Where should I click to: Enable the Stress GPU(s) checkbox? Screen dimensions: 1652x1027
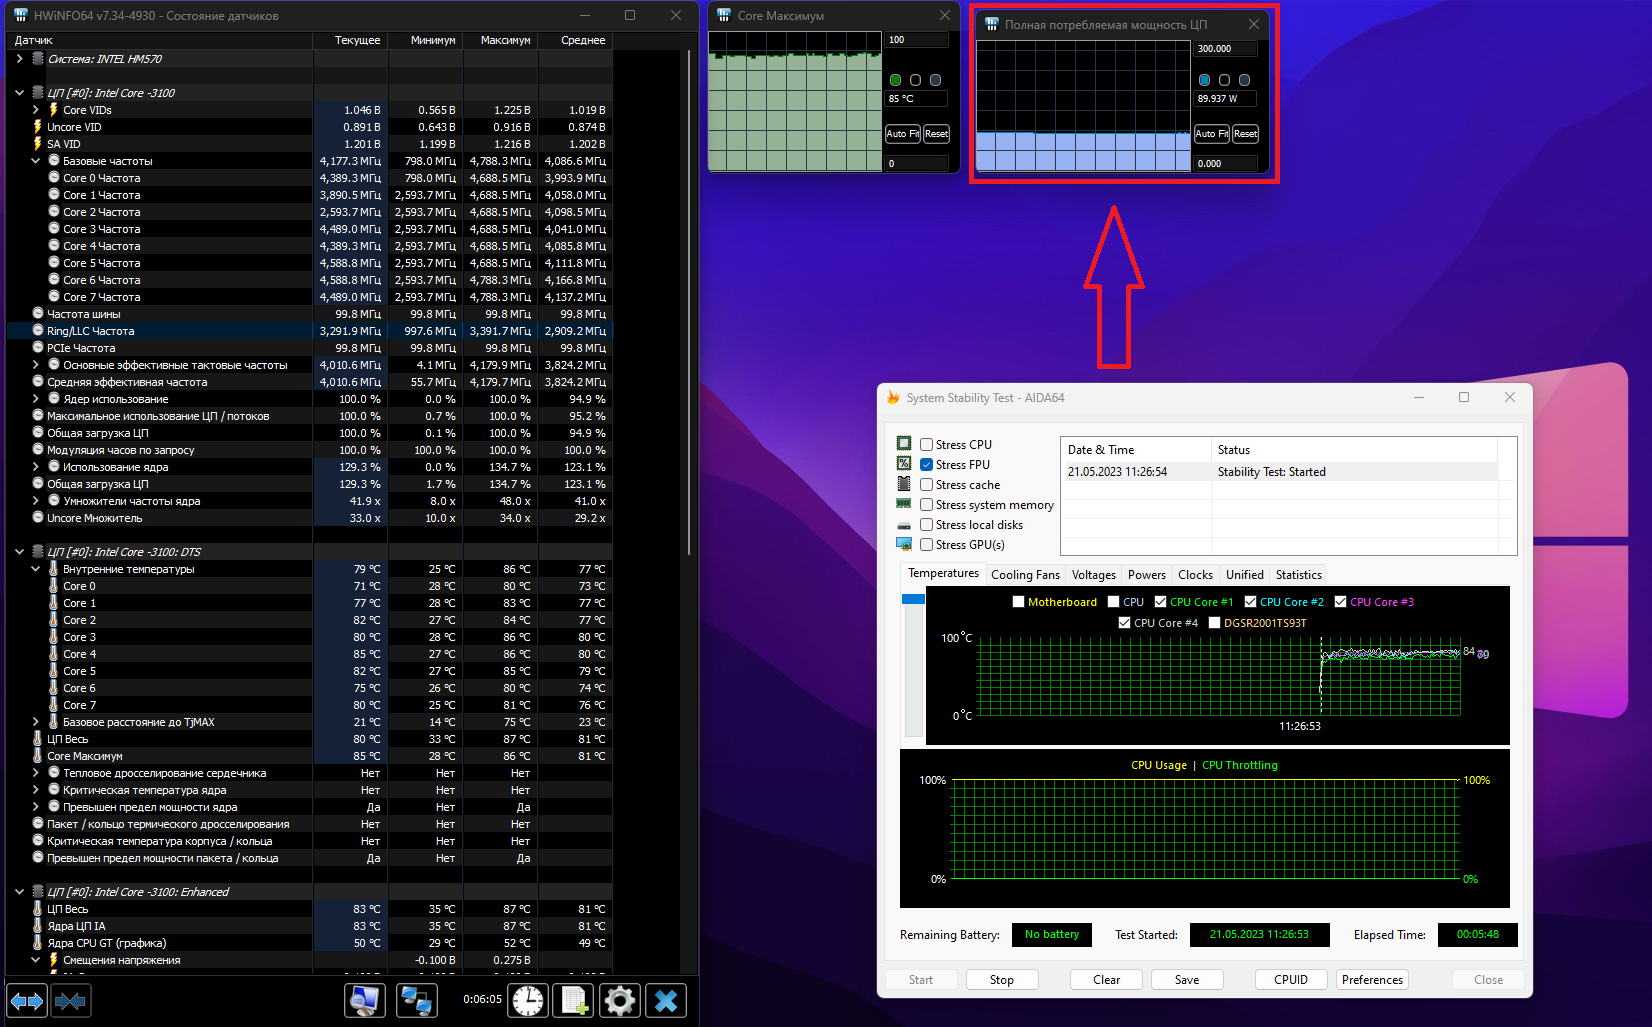point(927,545)
